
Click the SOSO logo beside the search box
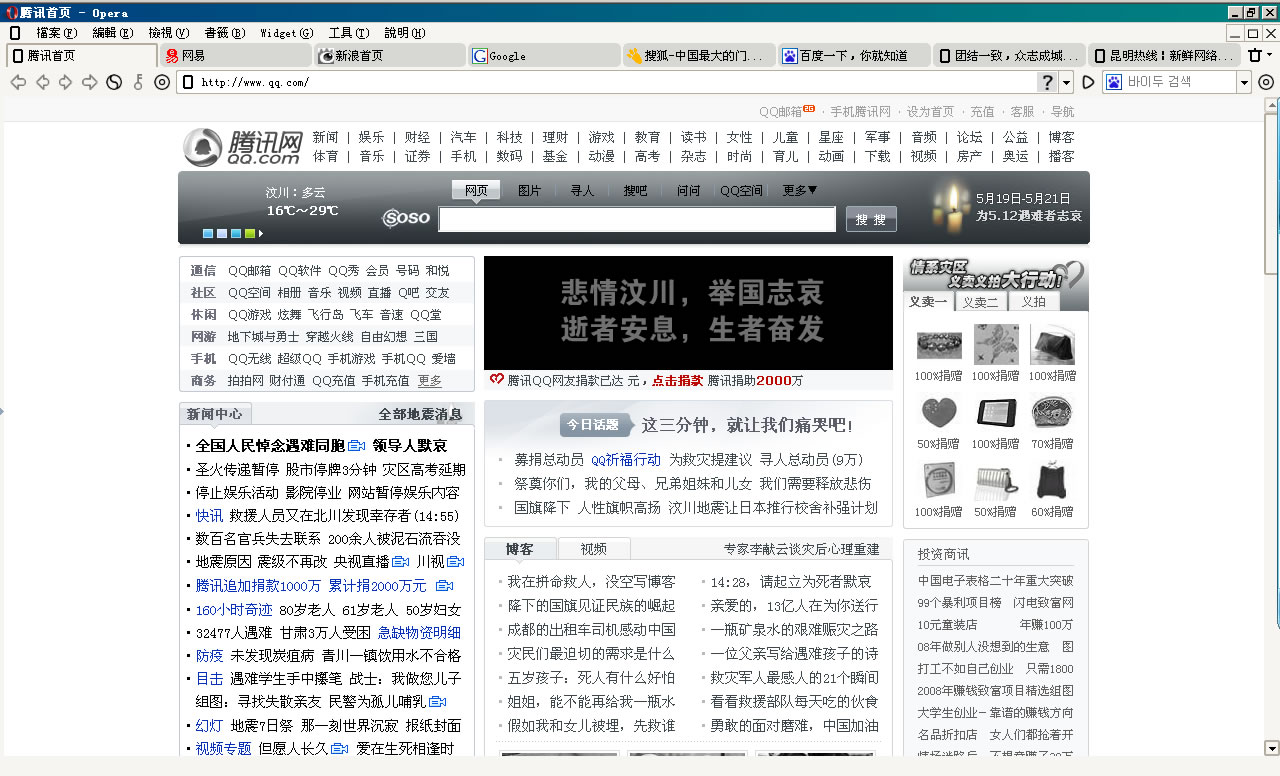(406, 218)
